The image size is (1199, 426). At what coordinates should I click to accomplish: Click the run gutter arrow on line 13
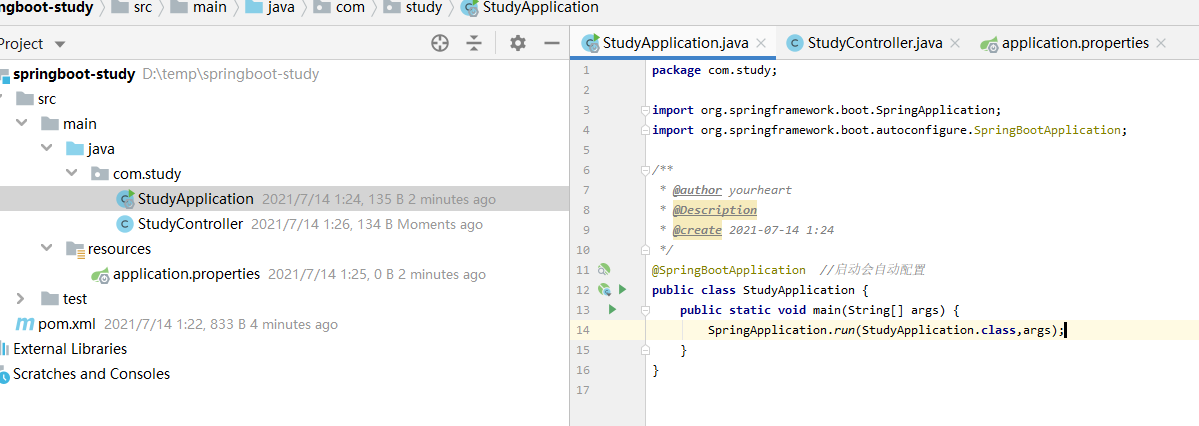pyautogui.click(x=612, y=310)
